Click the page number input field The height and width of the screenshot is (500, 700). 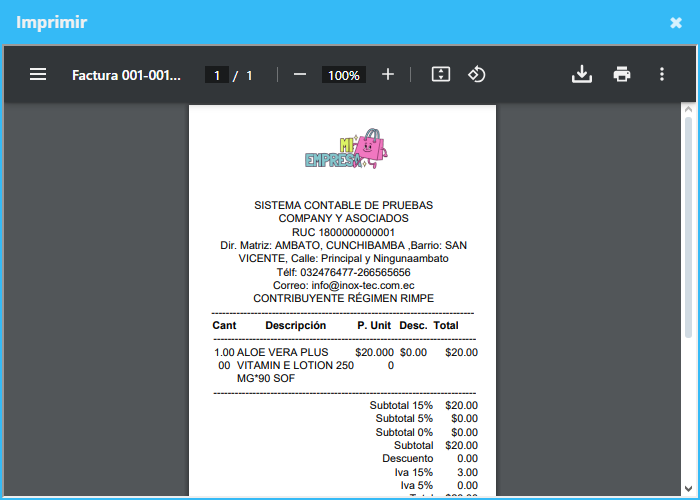click(x=217, y=75)
